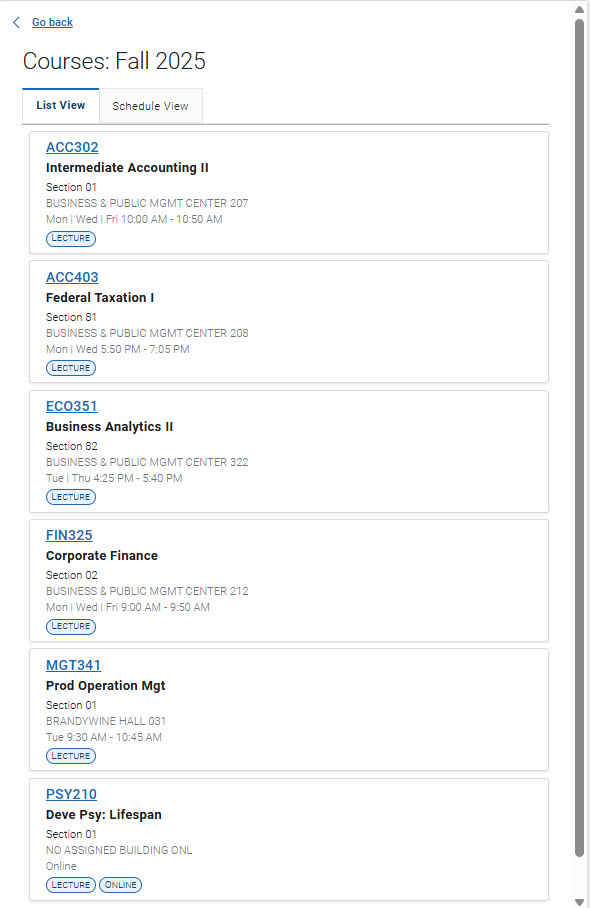Select the List View tab
The image size is (590, 908).
(x=60, y=105)
